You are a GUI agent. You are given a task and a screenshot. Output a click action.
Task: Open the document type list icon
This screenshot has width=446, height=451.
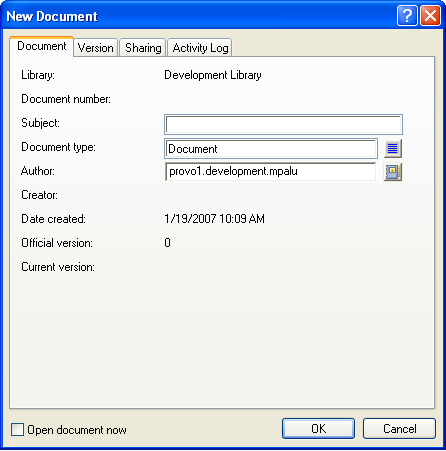(393, 148)
